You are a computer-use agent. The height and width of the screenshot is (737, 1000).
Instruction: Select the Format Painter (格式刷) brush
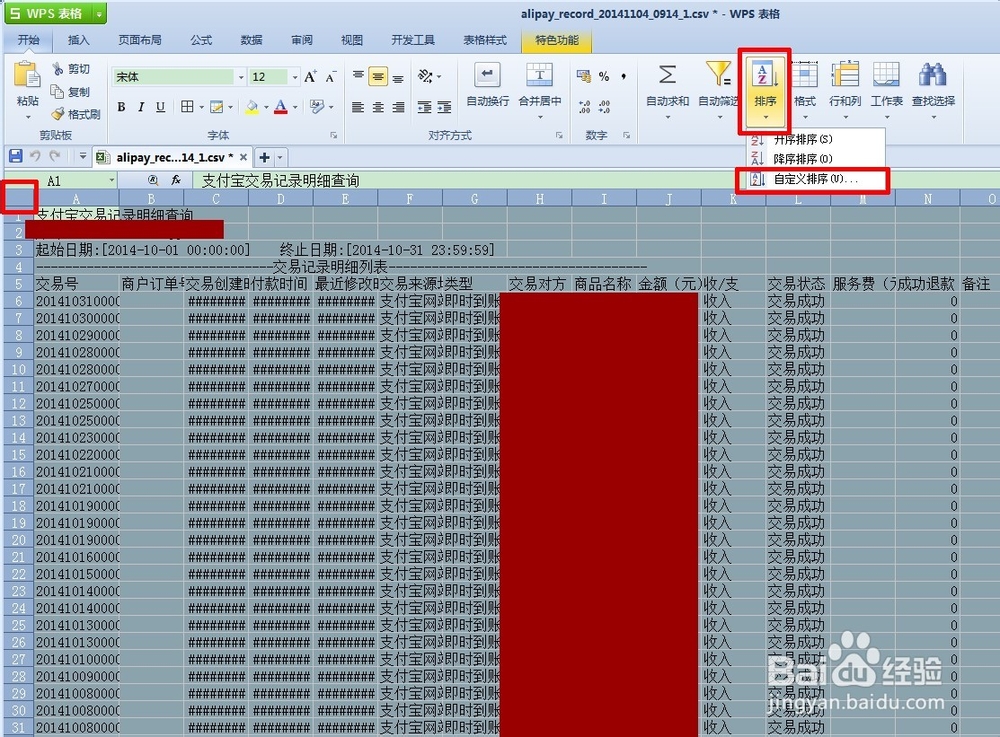(x=57, y=114)
